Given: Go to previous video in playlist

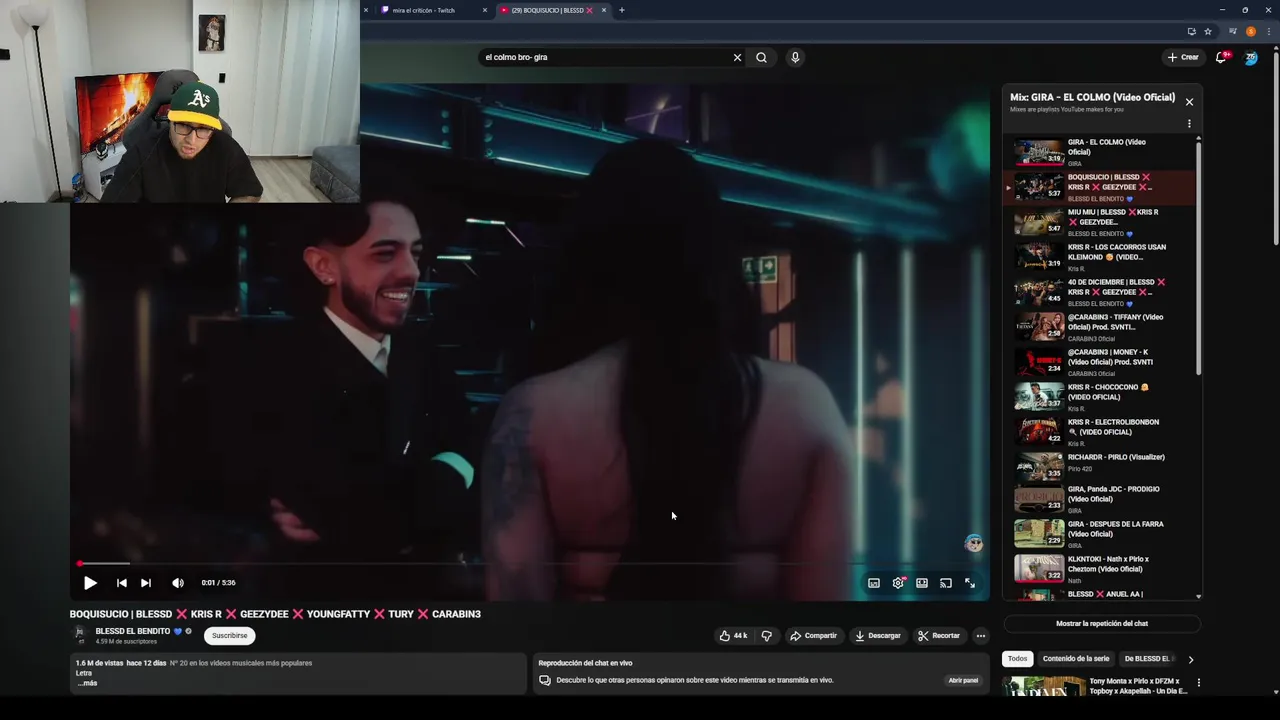Looking at the screenshot, I should [121, 583].
